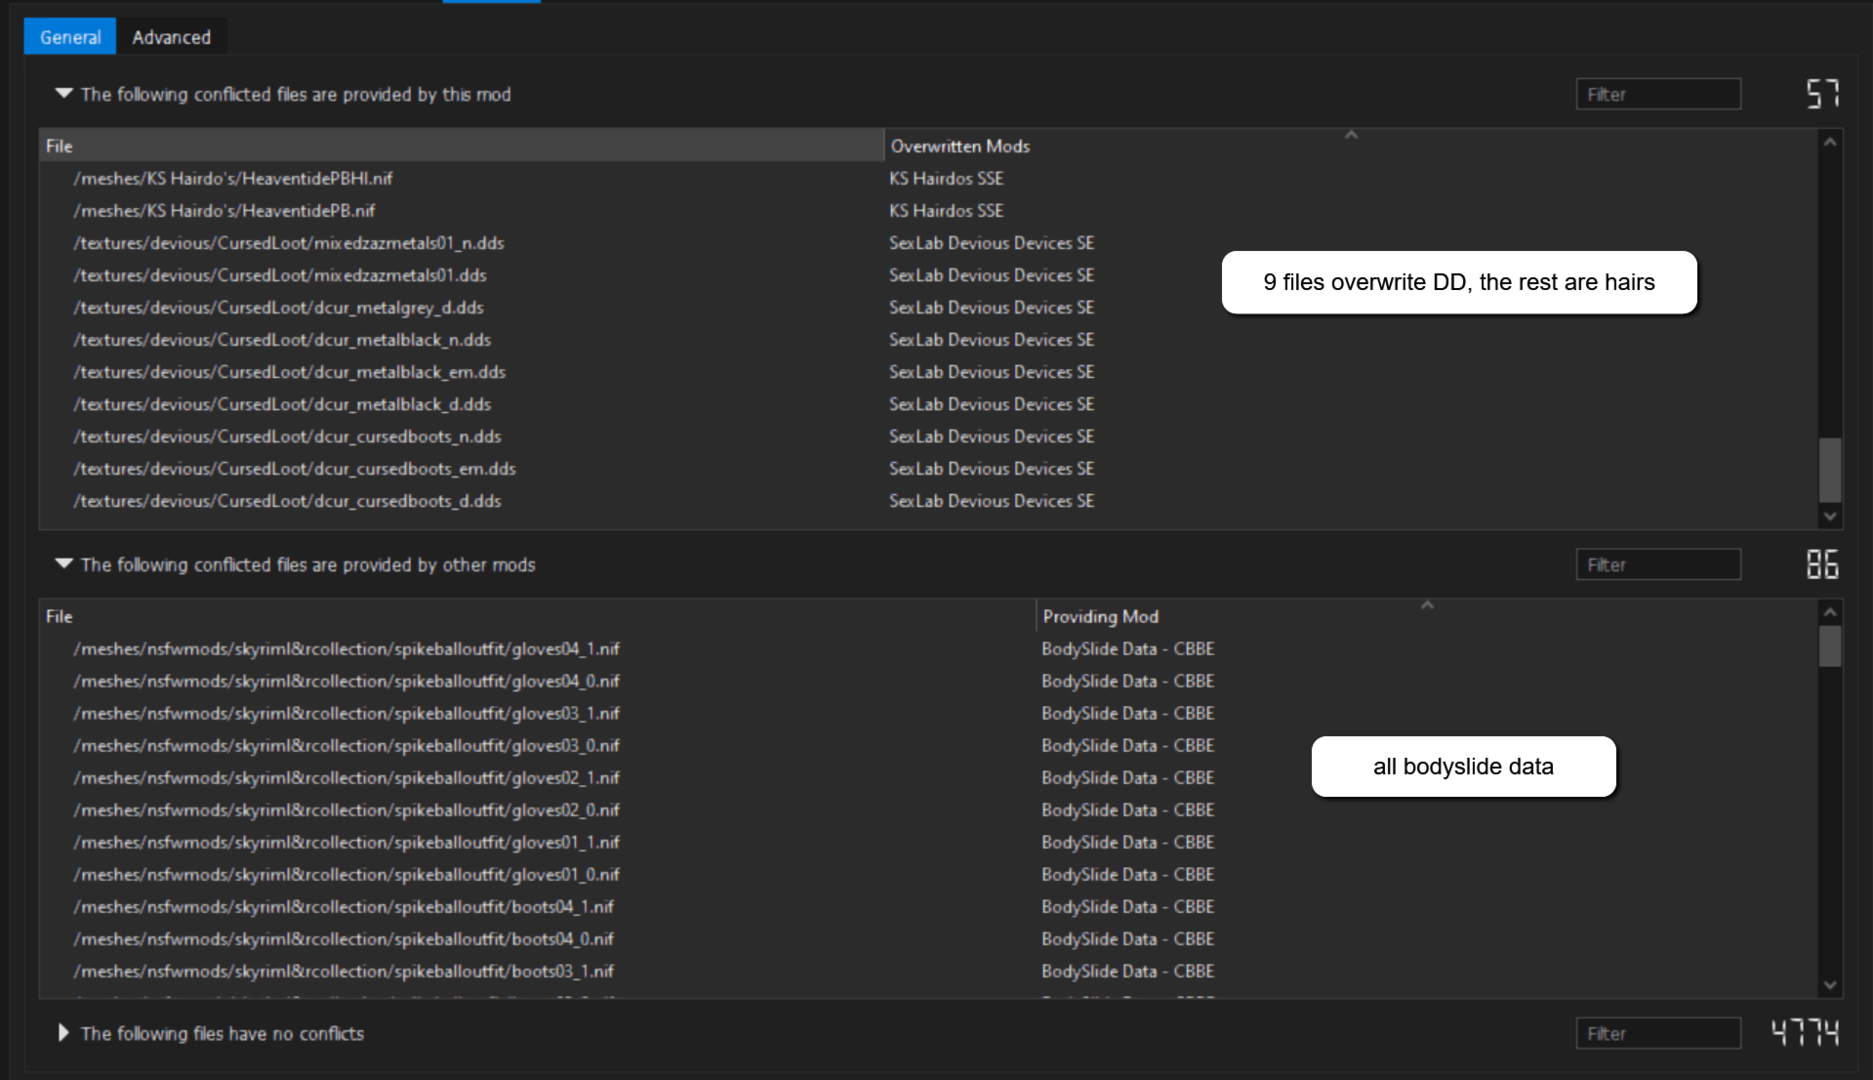
Task: Click Filter field for other mods' conflicts
Action: [1658, 564]
